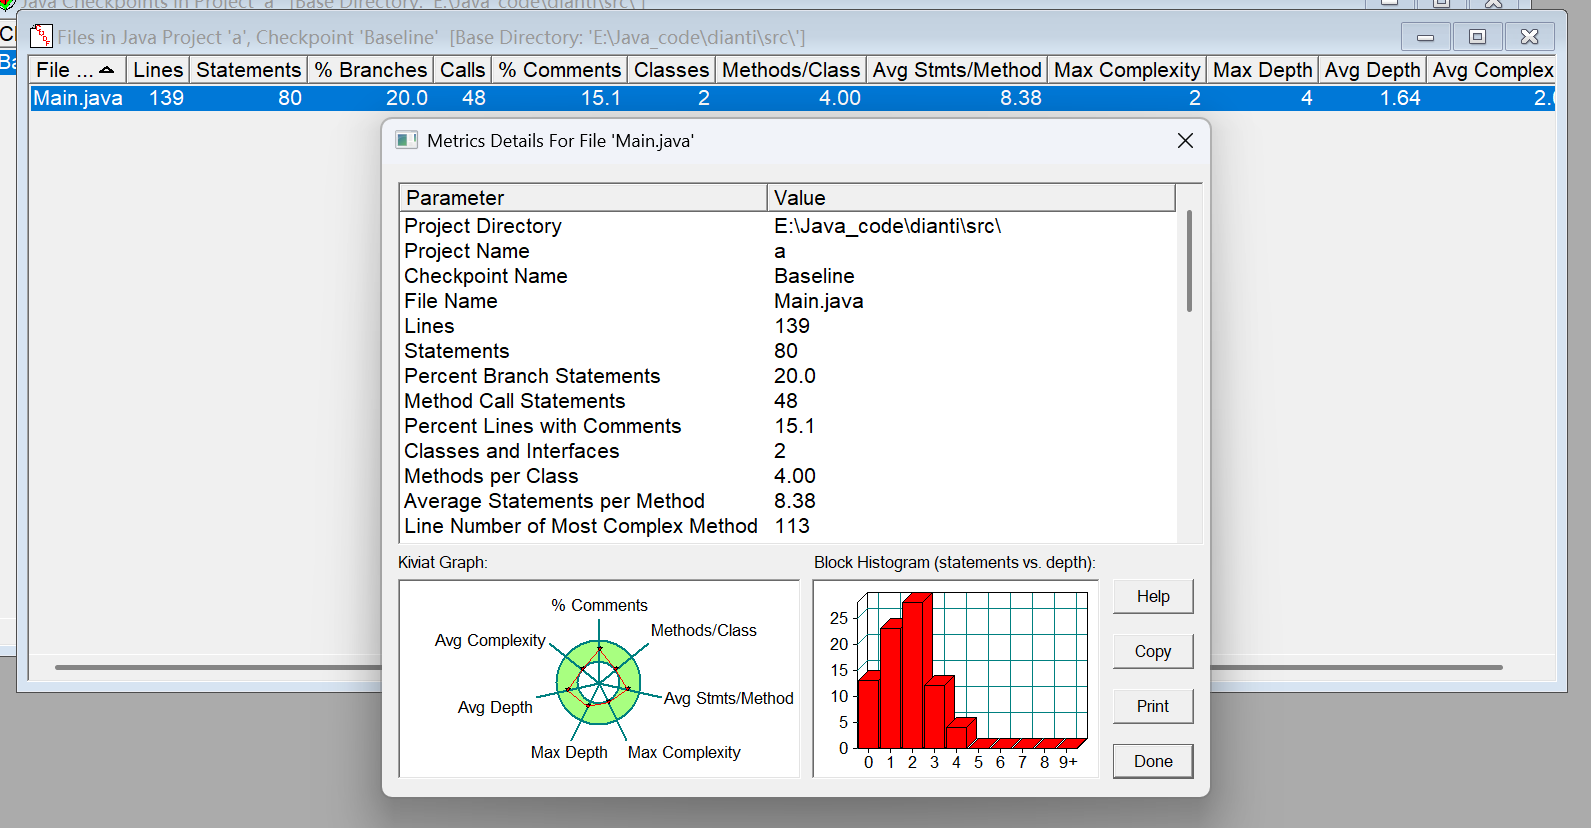Click the metrics details vertical scrollbar thumb

1189,261
